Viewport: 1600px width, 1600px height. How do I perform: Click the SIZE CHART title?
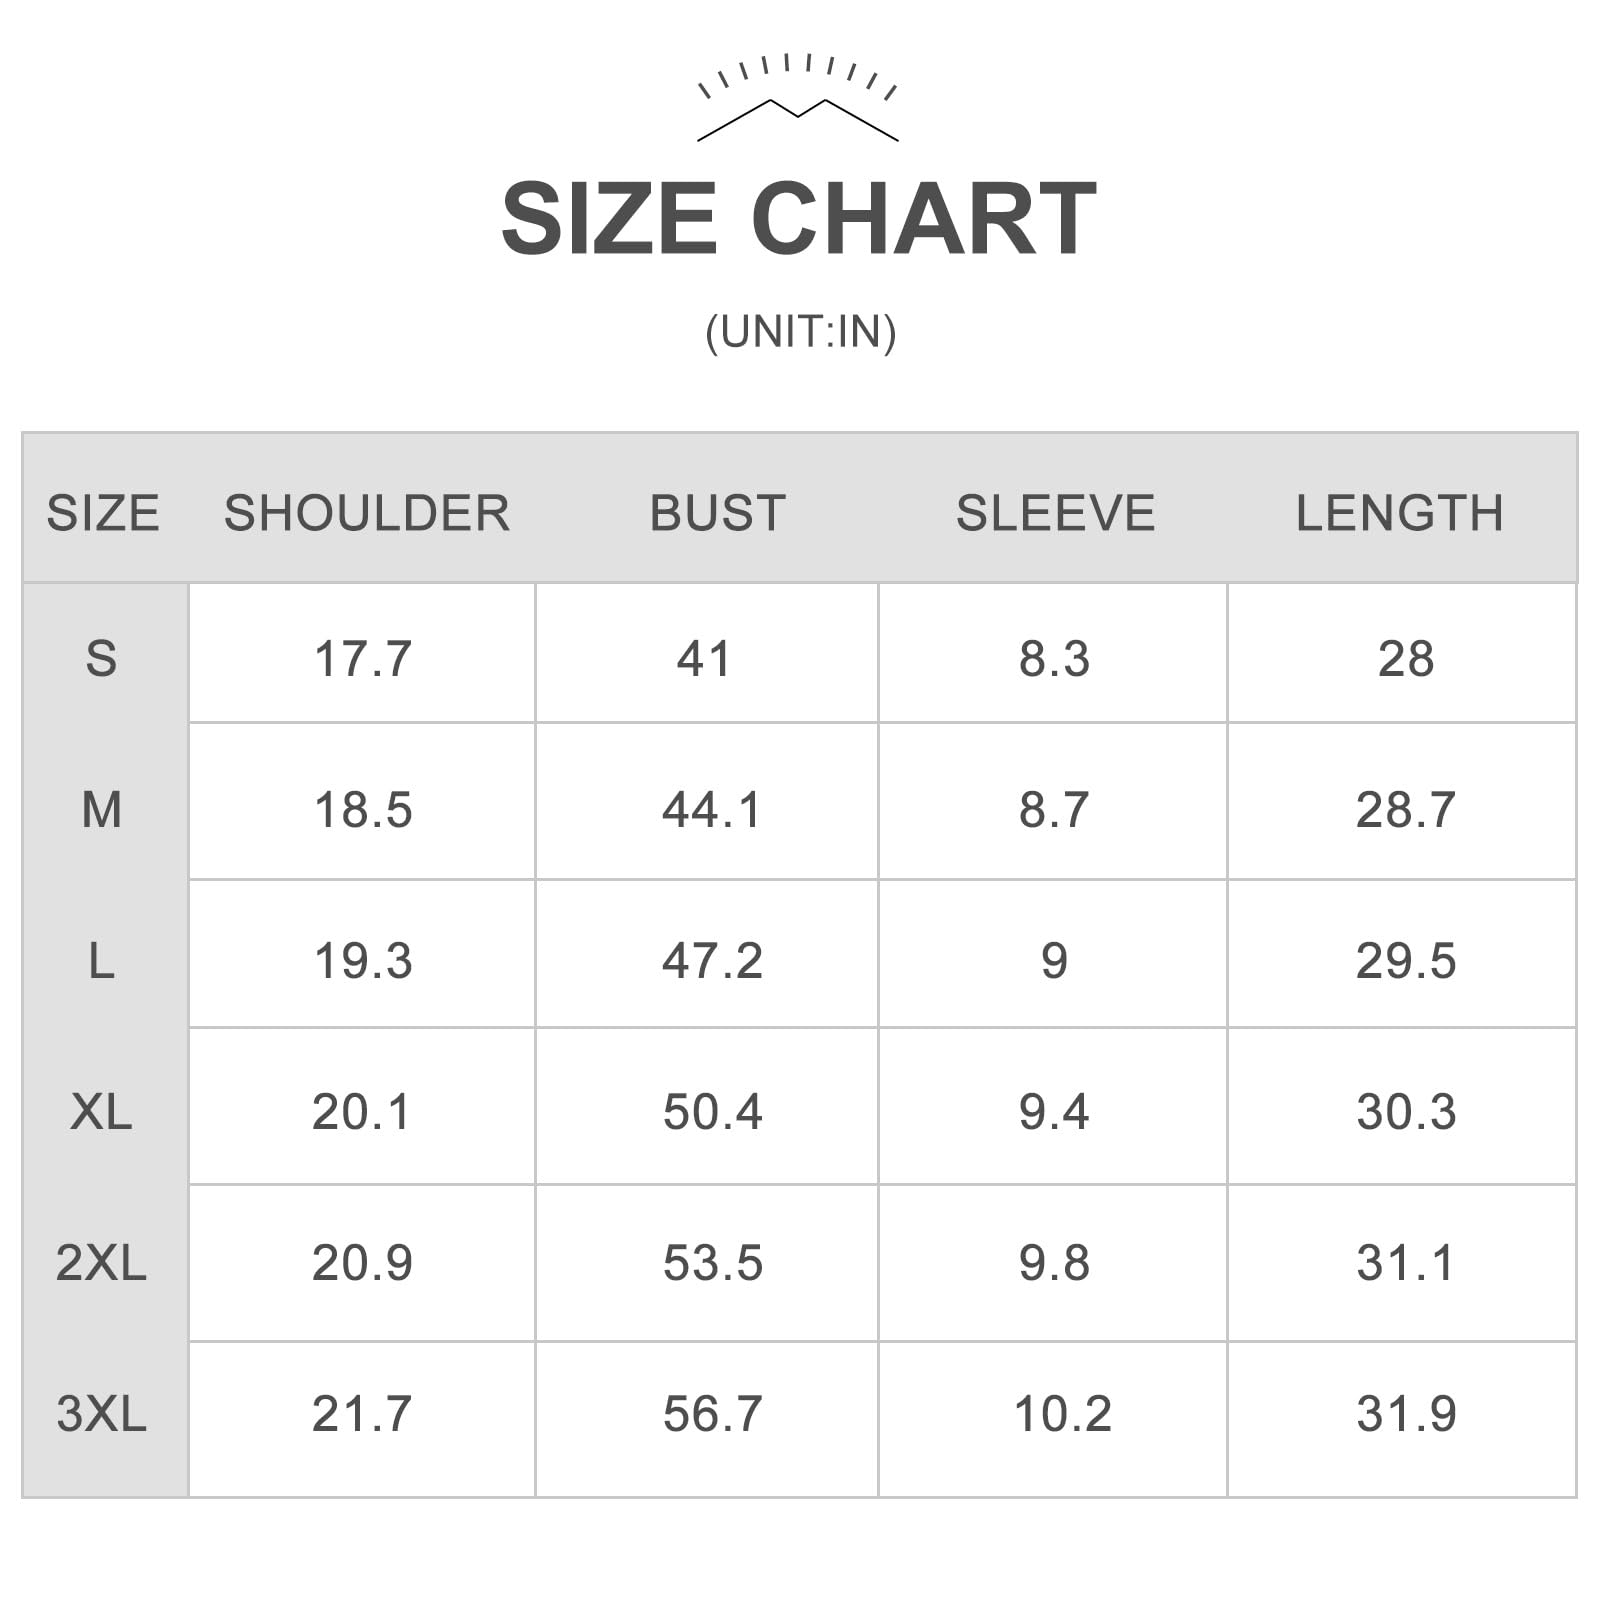click(x=799, y=218)
